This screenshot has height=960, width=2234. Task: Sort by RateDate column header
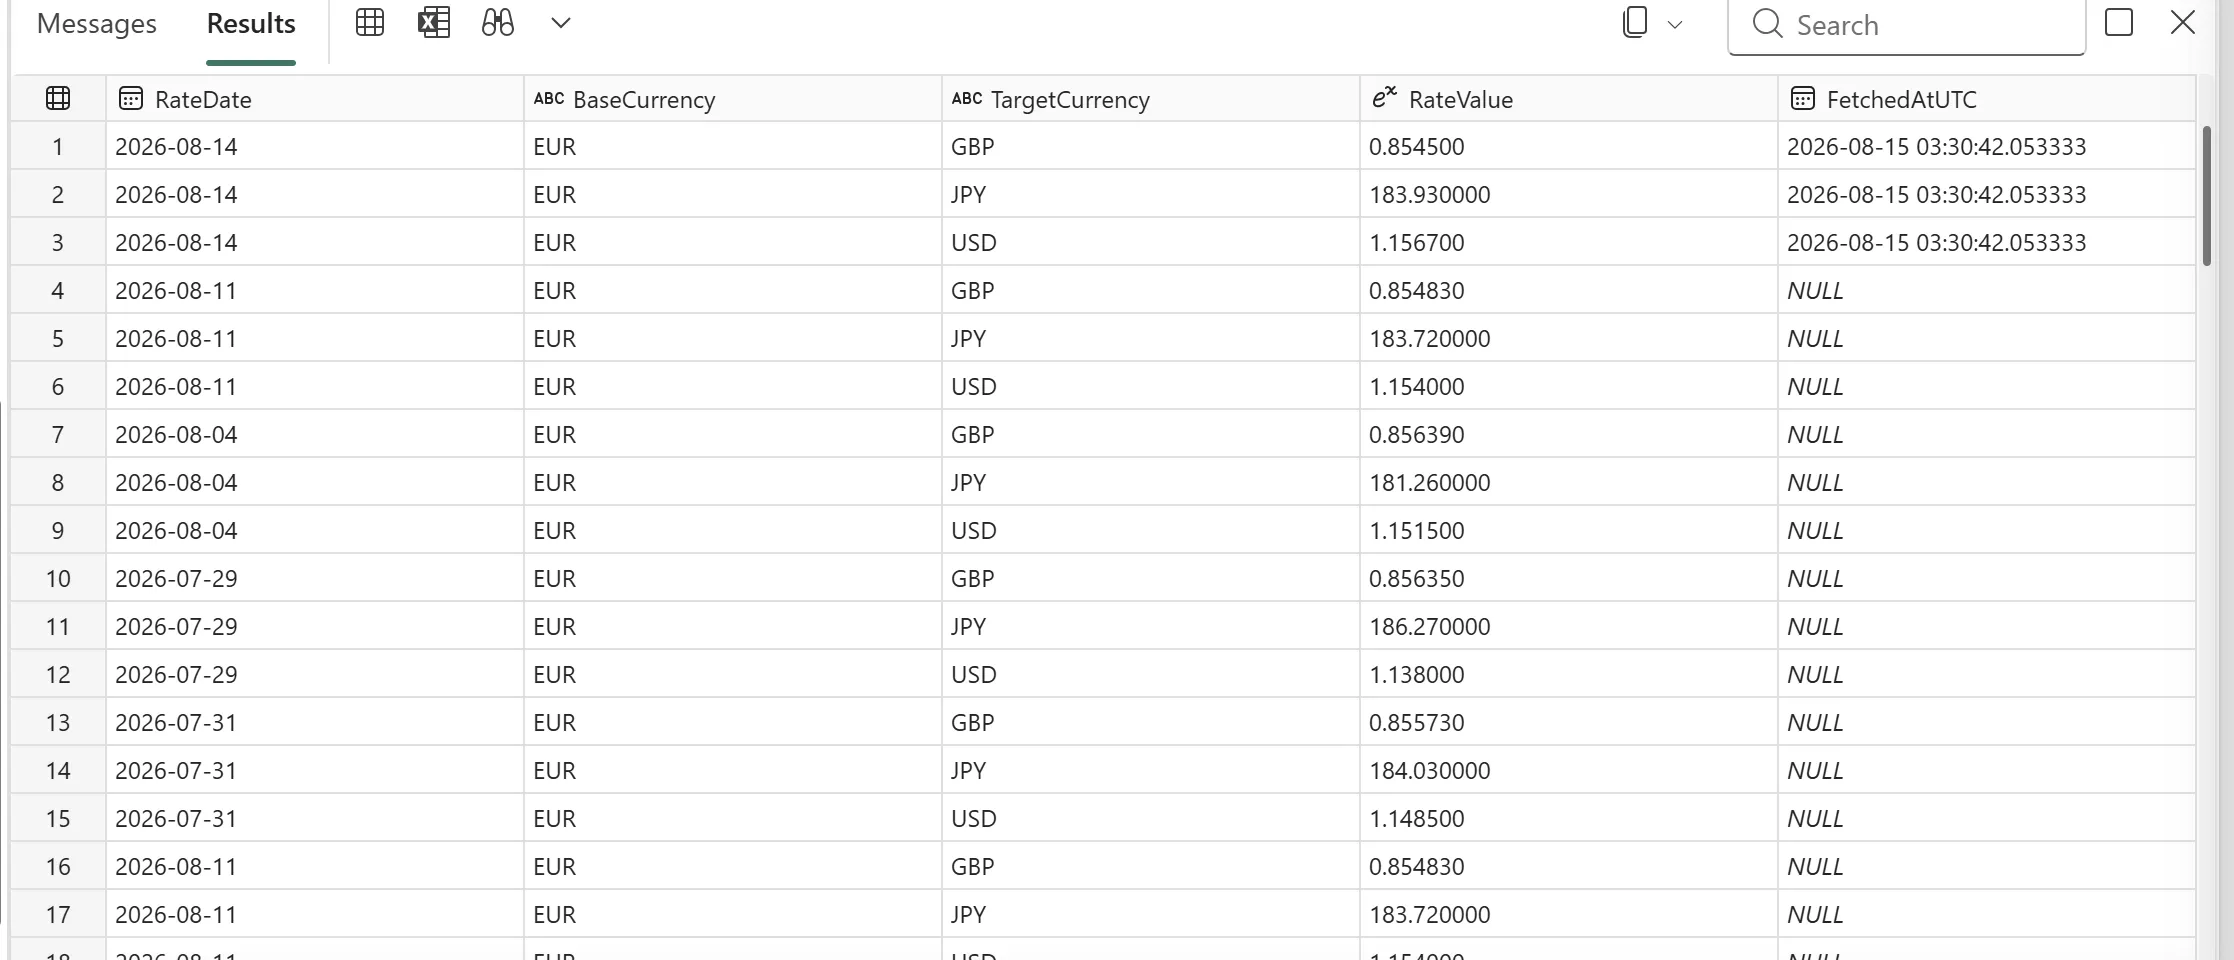(315, 99)
